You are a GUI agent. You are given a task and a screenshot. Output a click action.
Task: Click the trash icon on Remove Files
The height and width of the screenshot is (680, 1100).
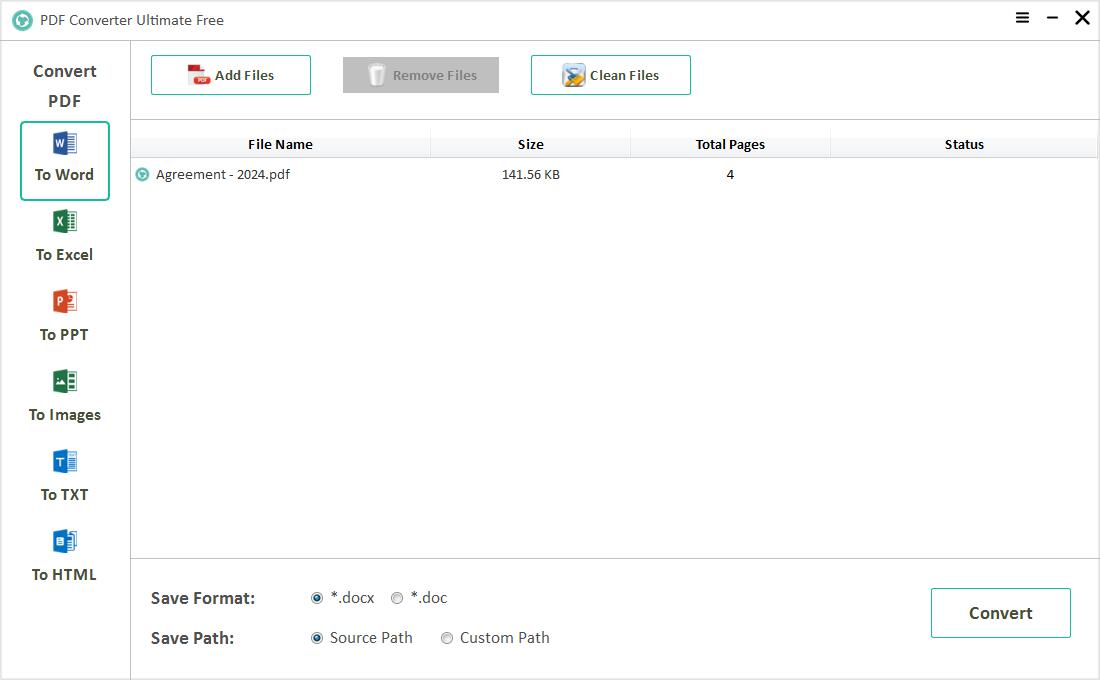(377, 74)
